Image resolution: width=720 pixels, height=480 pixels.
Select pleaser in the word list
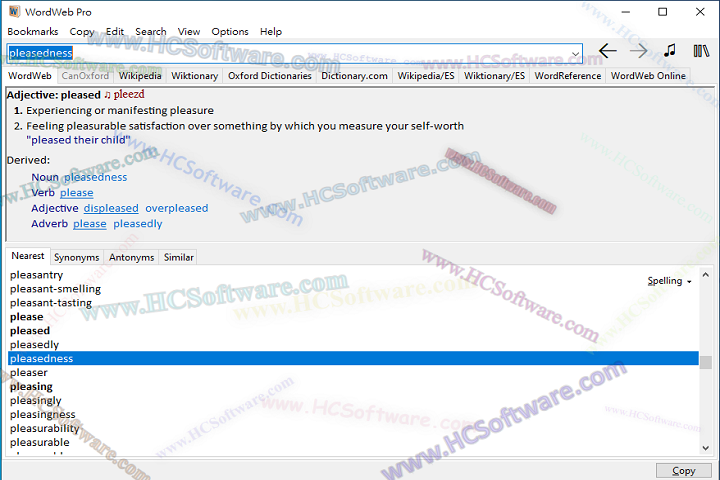[x=28, y=373]
